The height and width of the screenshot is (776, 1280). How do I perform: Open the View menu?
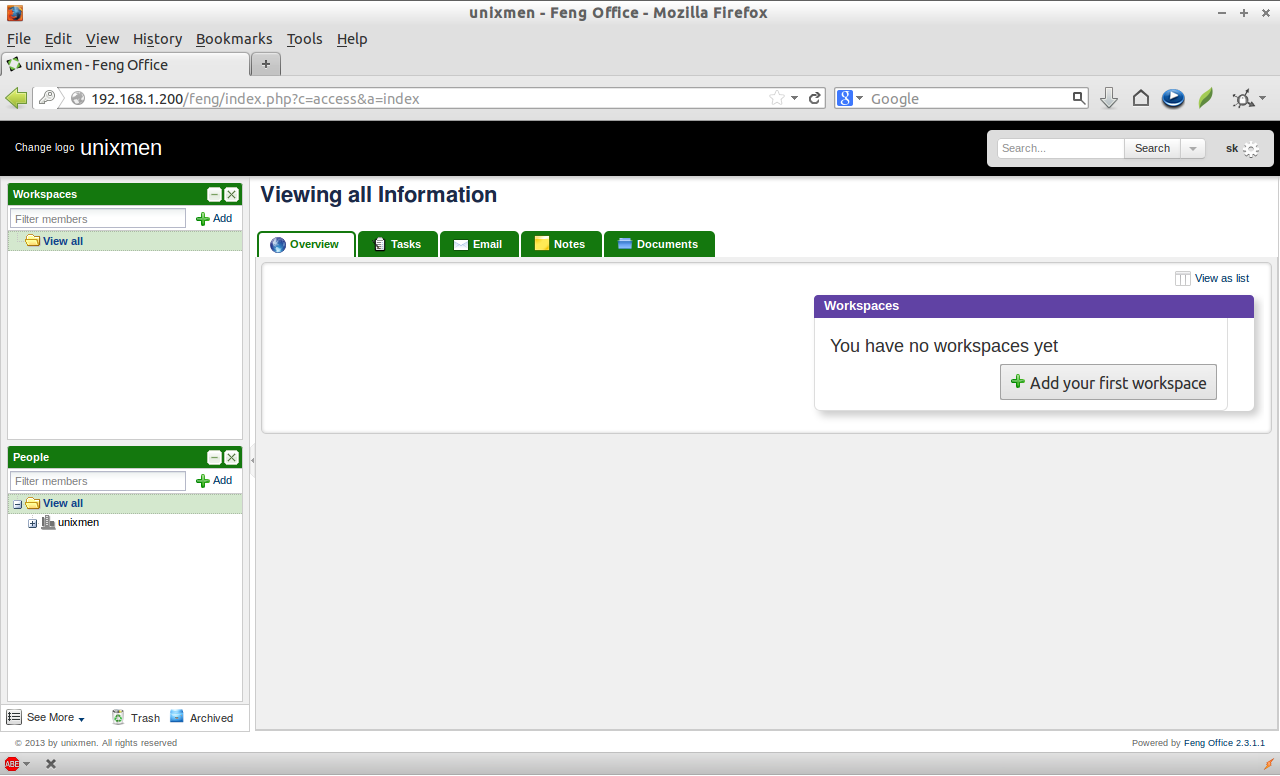pyautogui.click(x=102, y=39)
